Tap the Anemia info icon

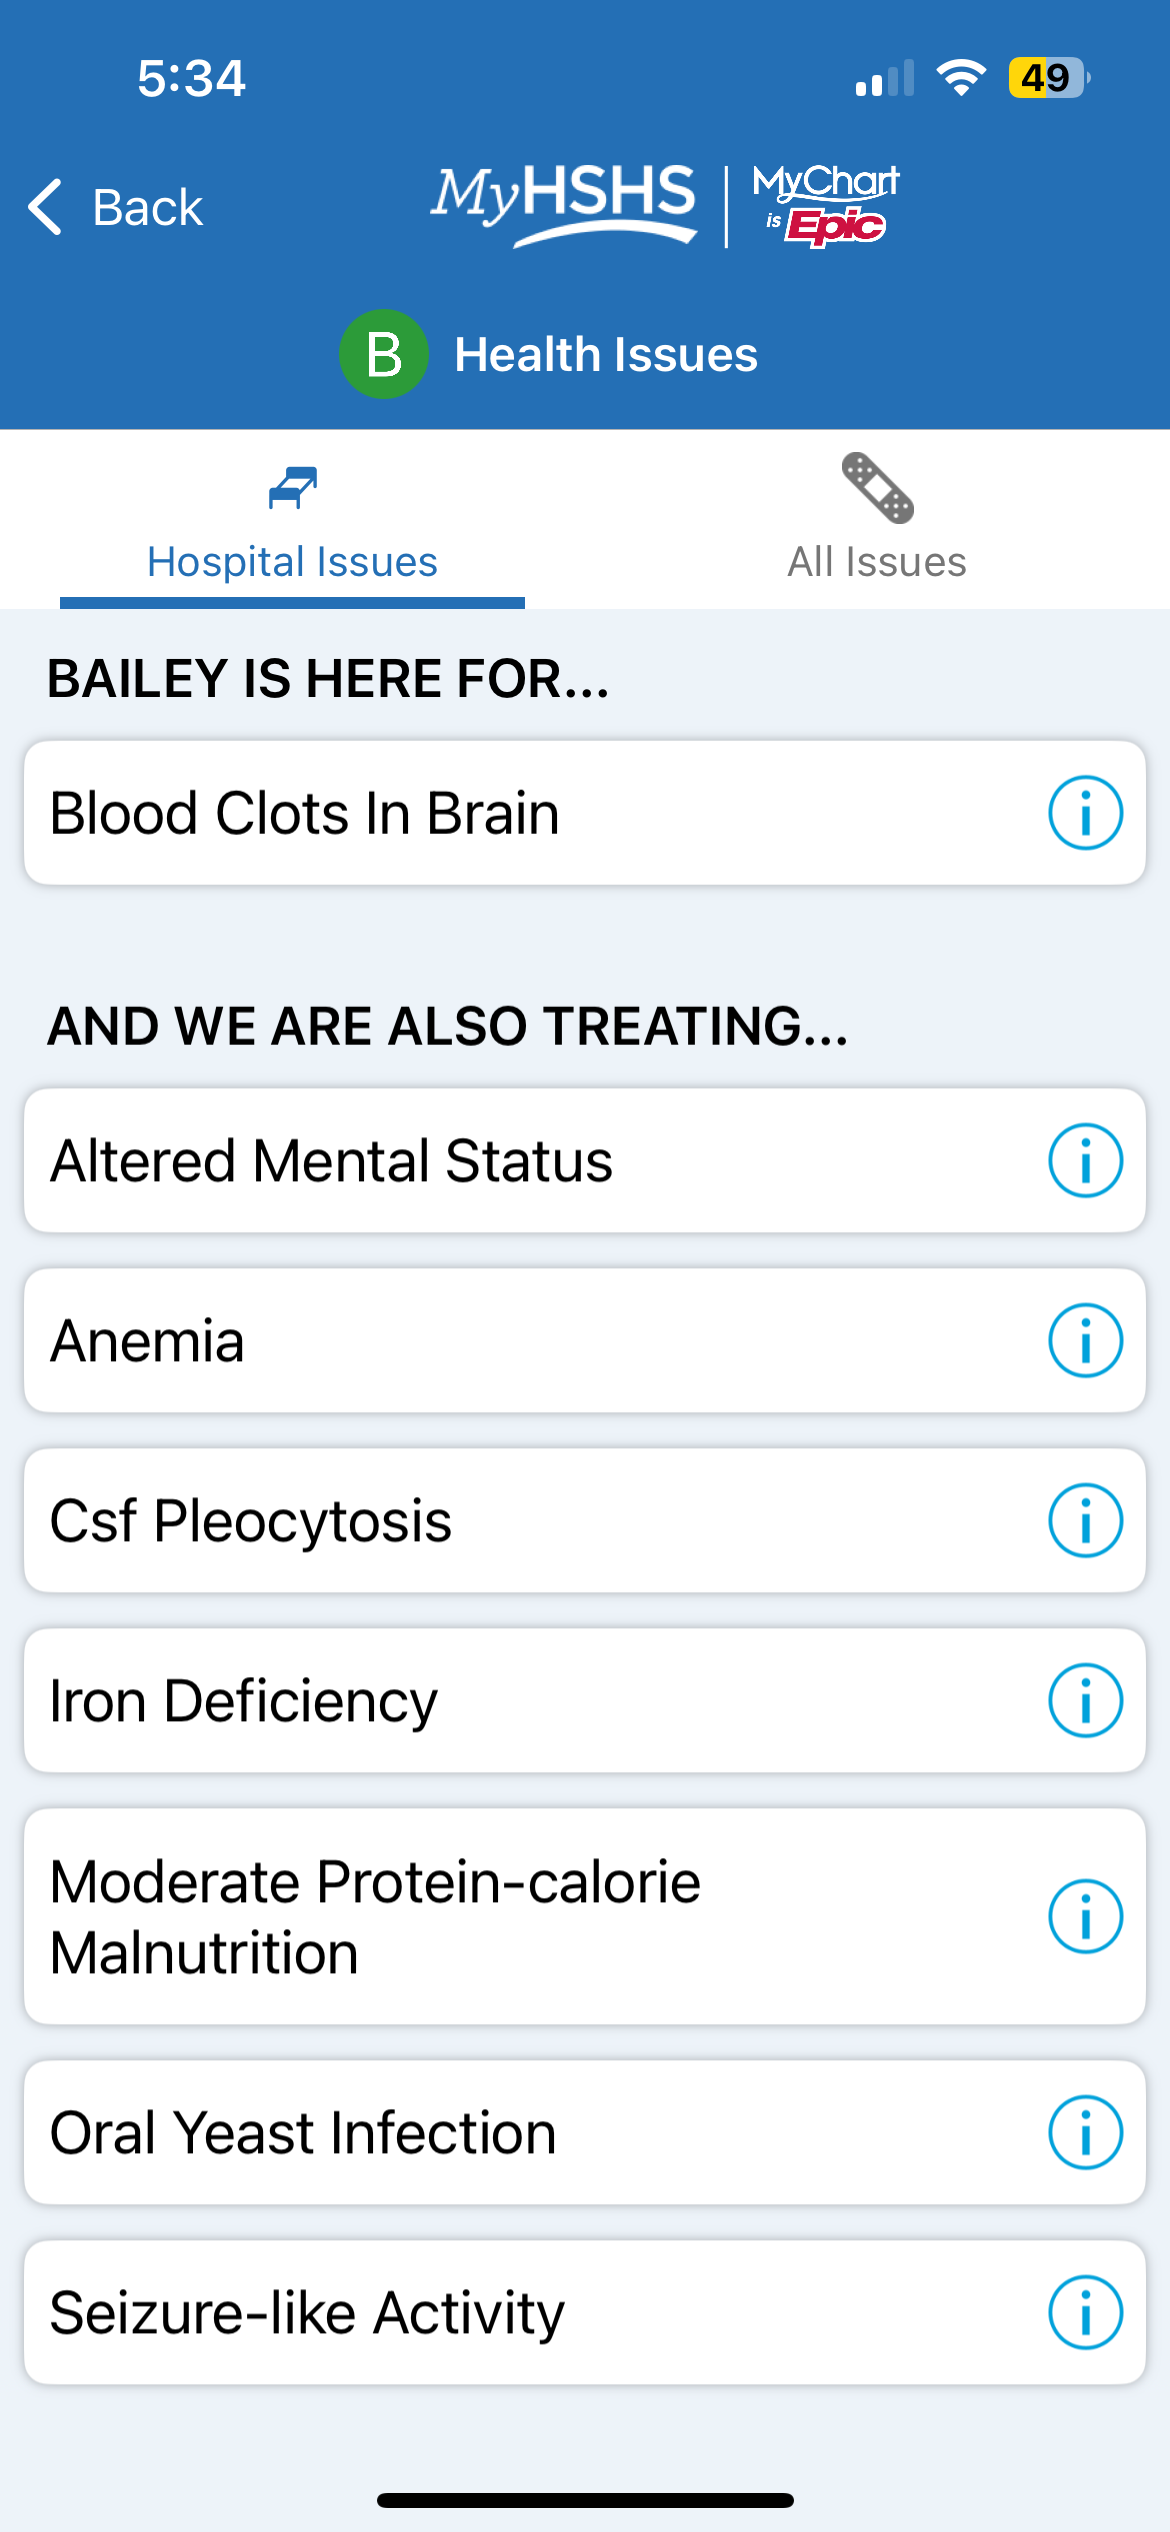click(x=1085, y=1341)
